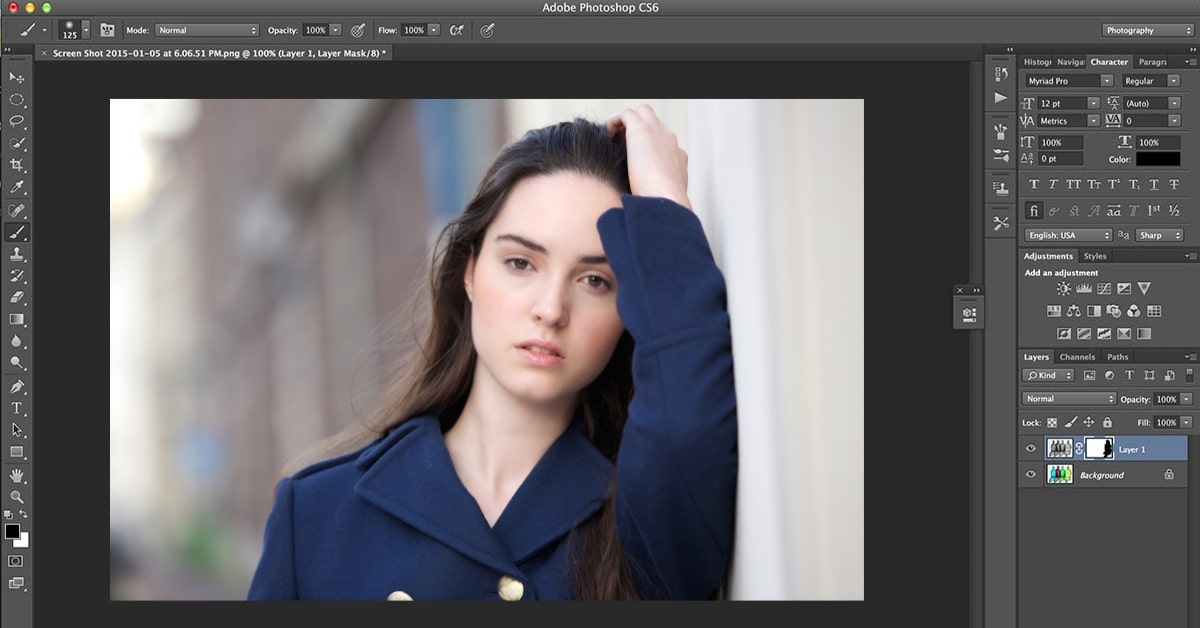Select the Horizontal Type tool

tap(17, 408)
